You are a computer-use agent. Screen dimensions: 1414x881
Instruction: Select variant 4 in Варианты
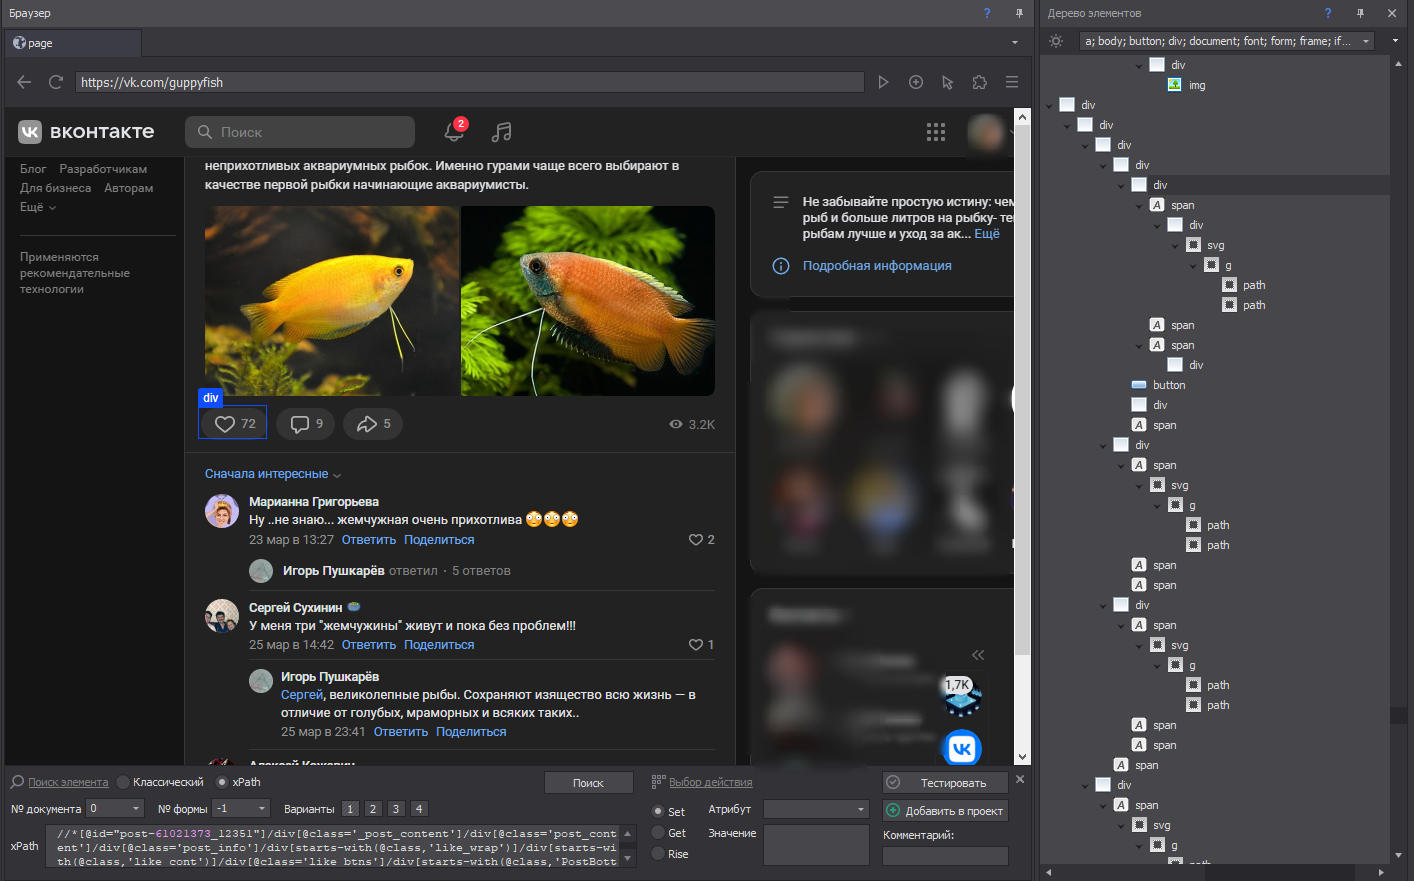pos(419,809)
